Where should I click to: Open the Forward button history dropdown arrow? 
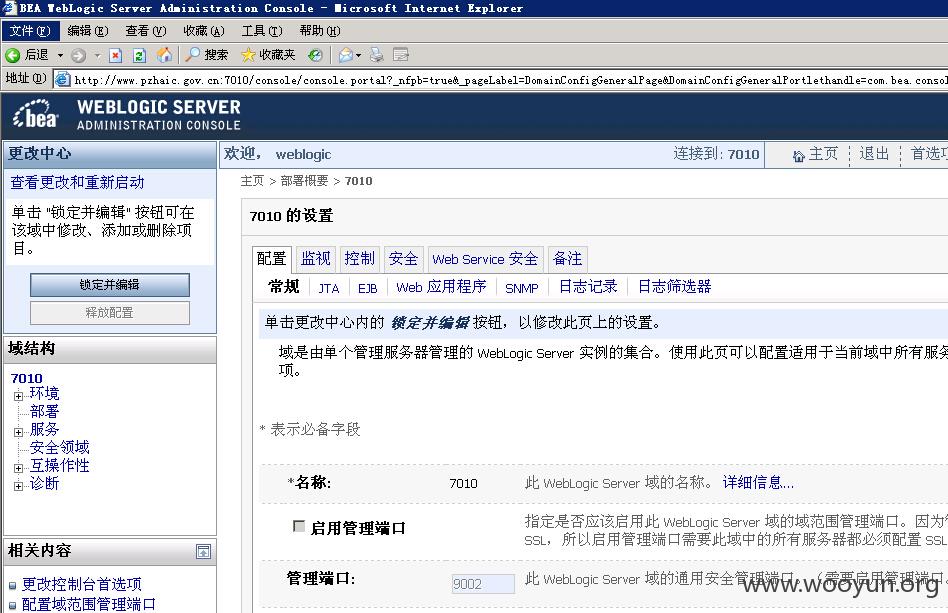(x=97, y=56)
